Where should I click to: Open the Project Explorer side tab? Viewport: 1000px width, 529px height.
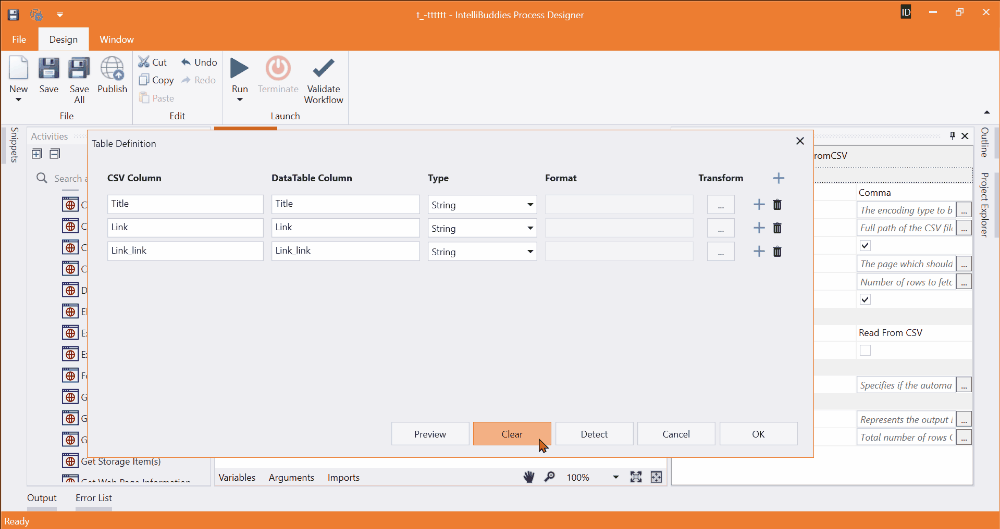pyautogui.click(x=984, y=204)
